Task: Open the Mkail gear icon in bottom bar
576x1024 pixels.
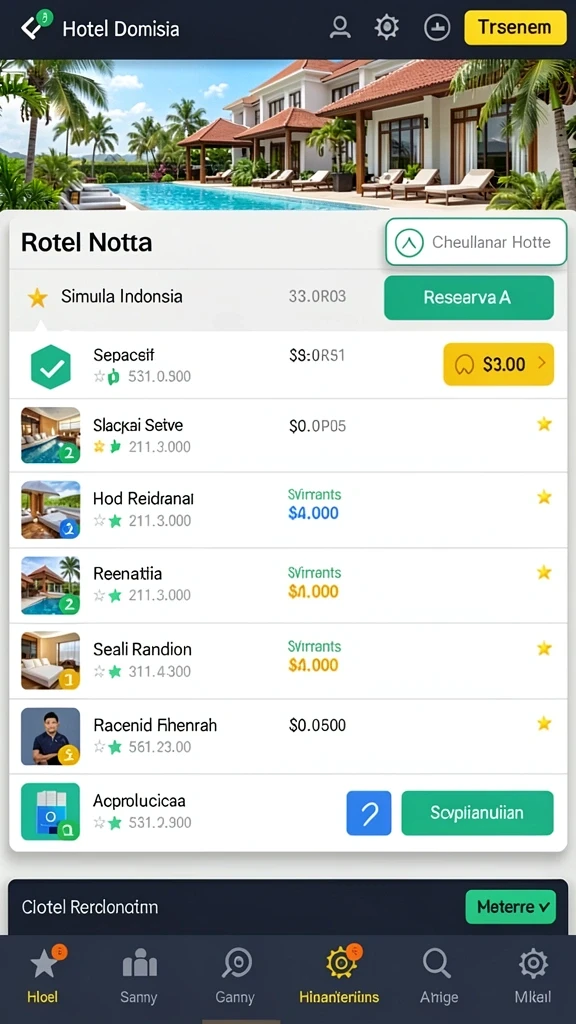Action: 533,964
